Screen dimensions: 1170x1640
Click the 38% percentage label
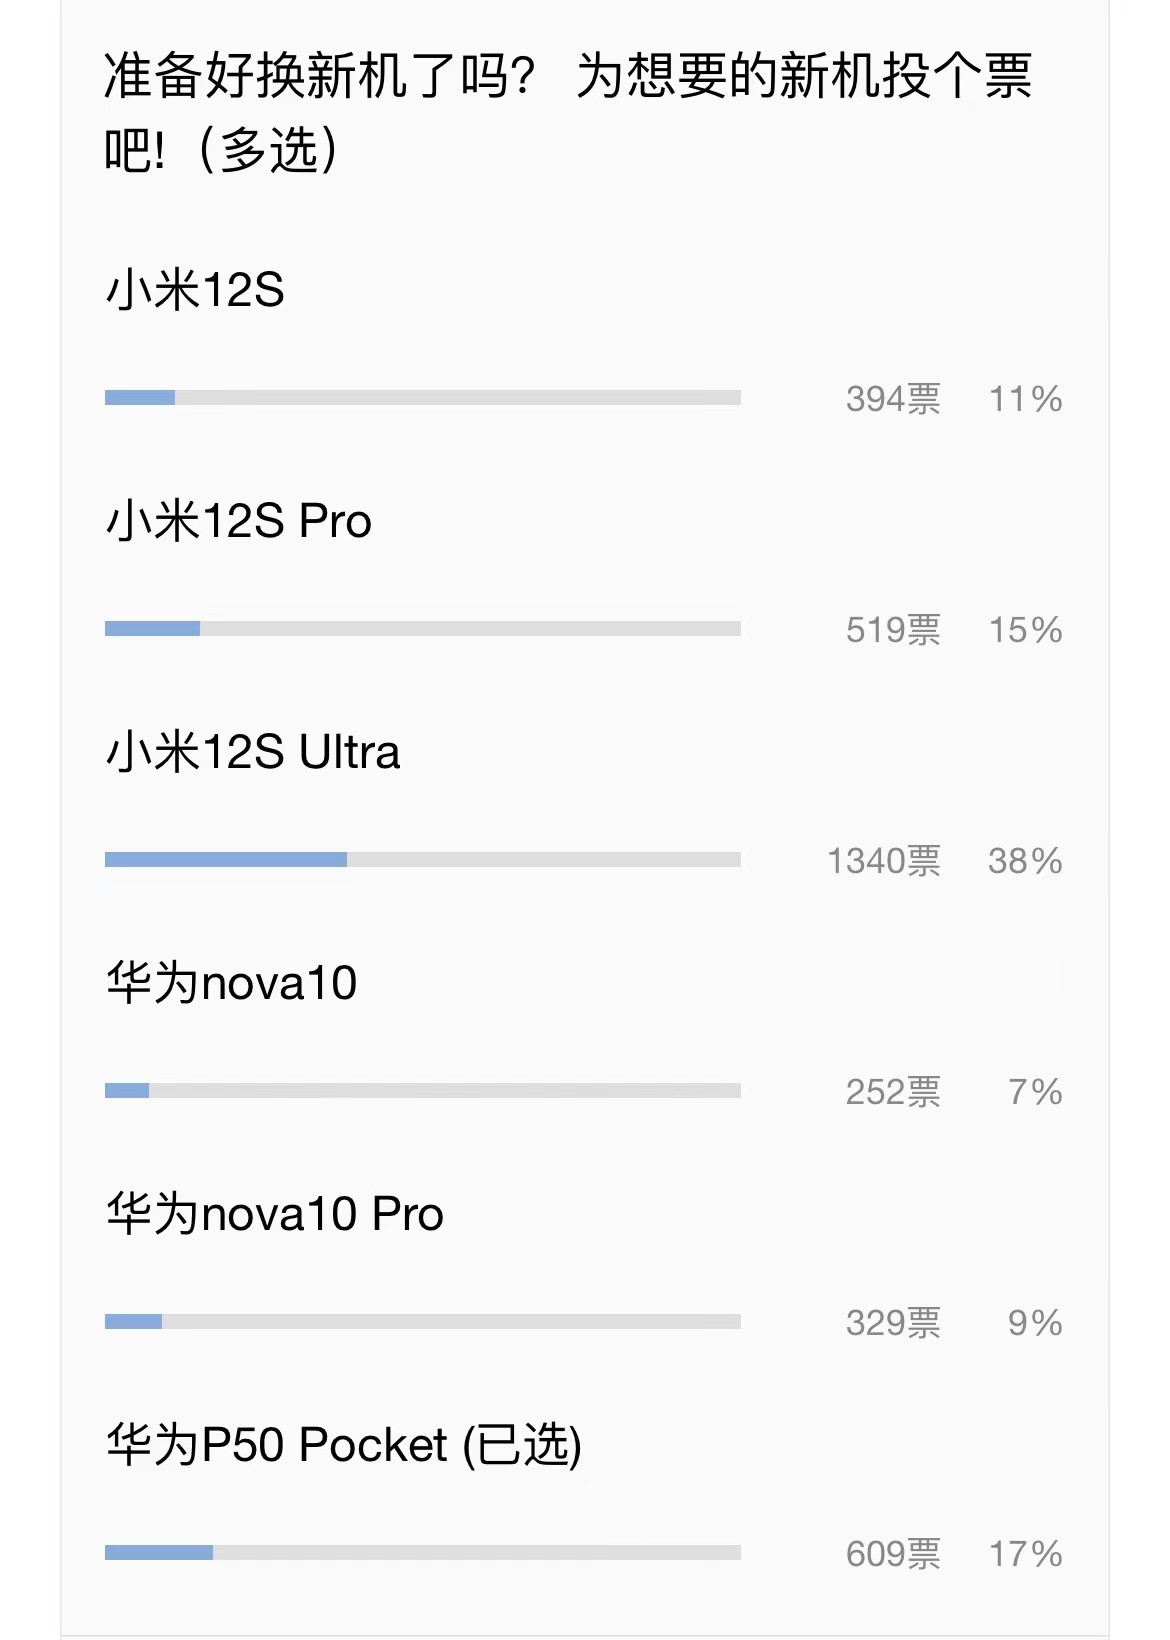[1025, 861]
